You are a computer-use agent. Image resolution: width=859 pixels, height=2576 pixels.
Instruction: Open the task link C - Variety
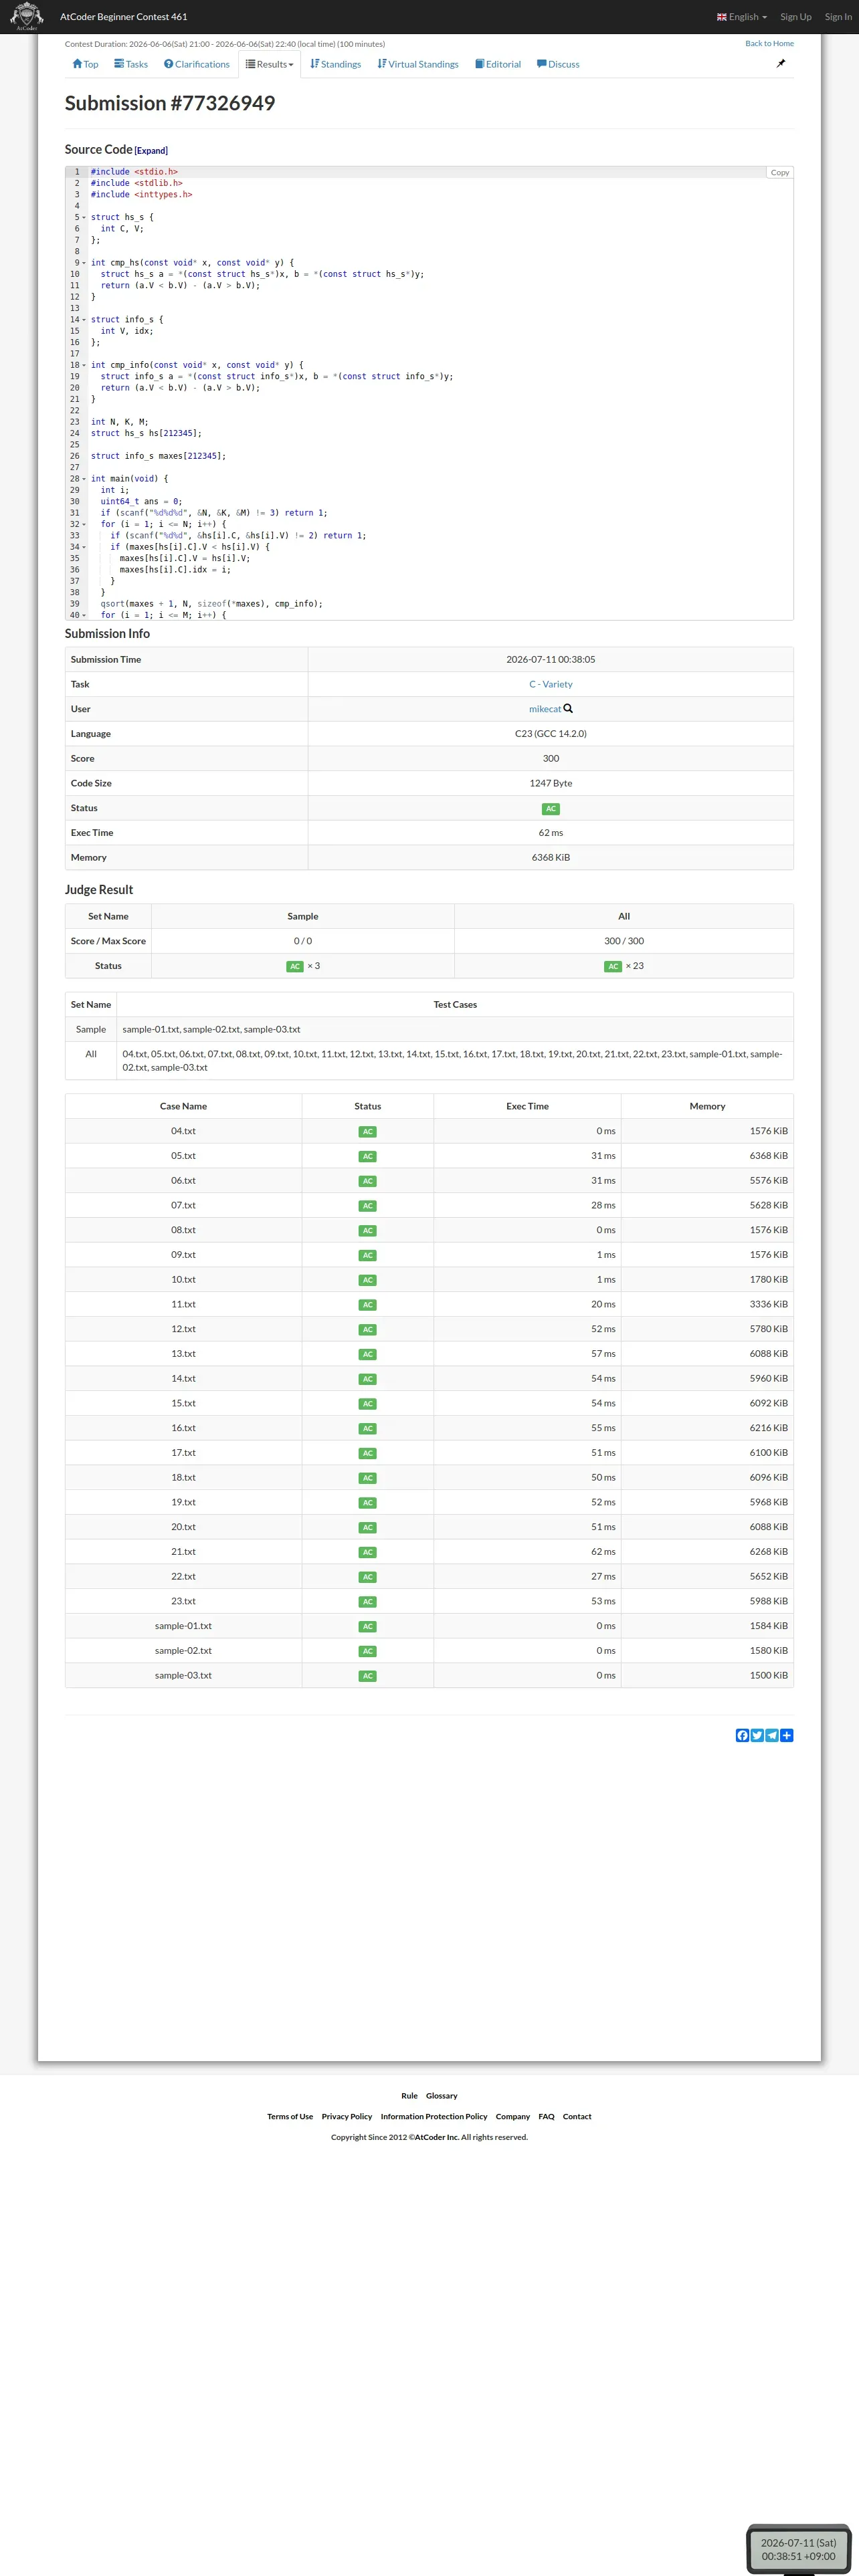tap(551, 684)
